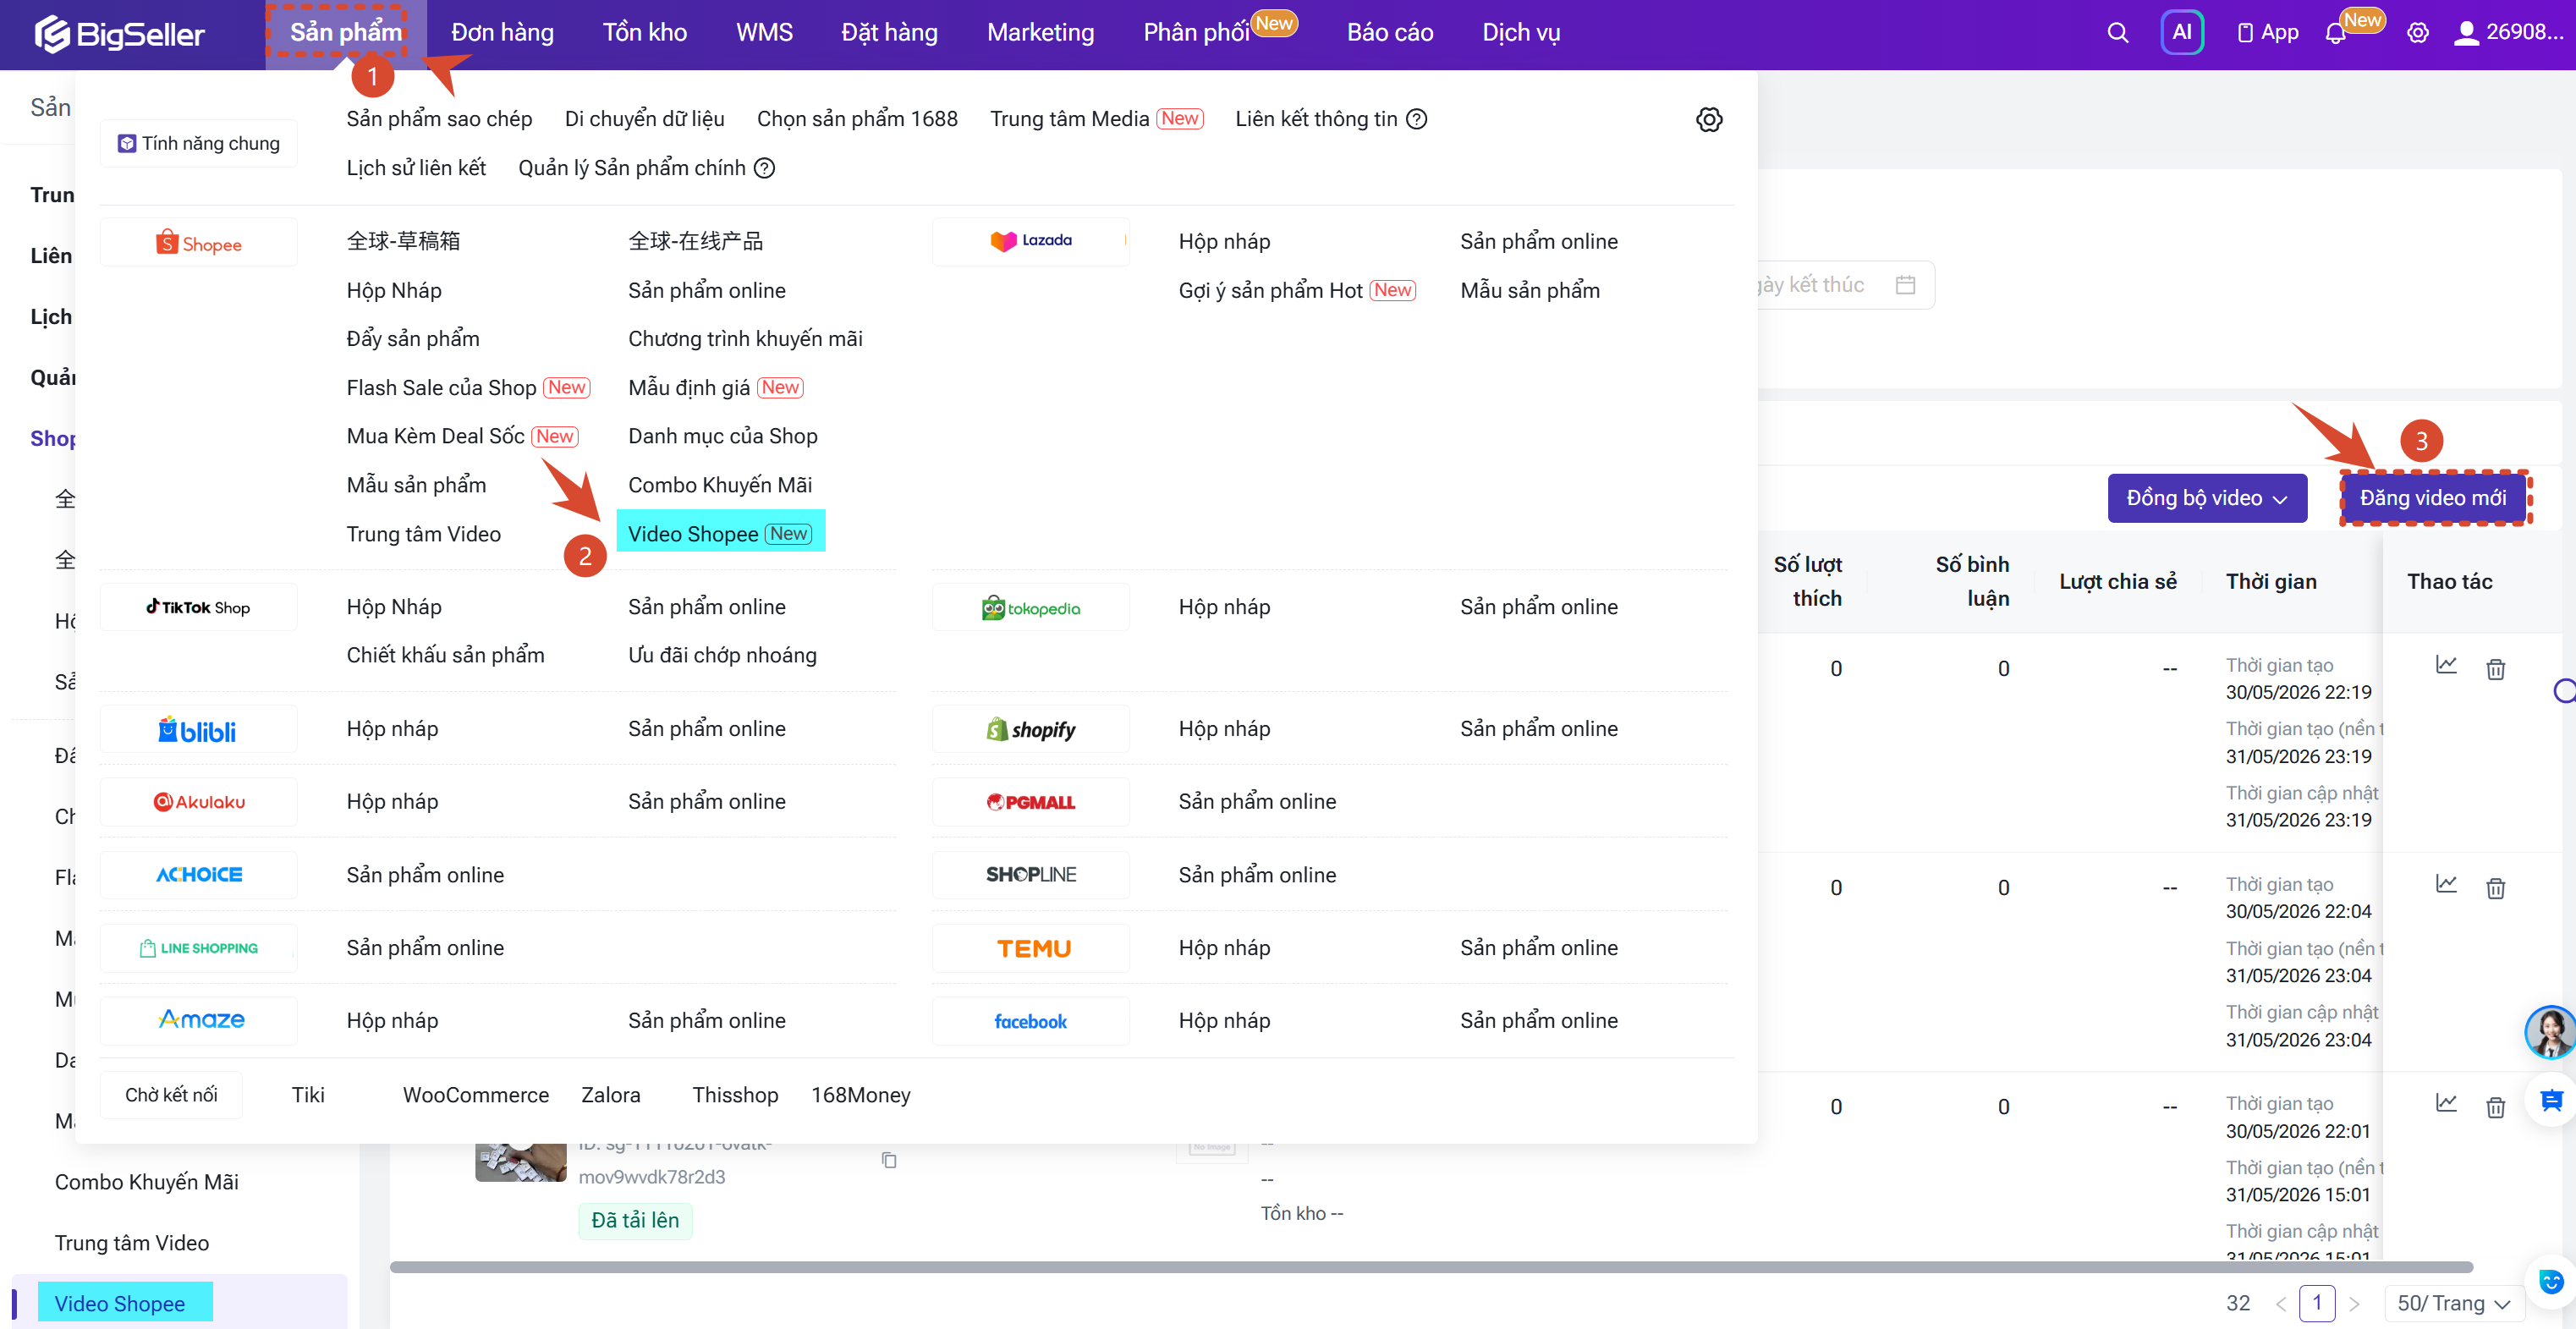Go to page 1 in pagination
Screen dimensions: 2576x1329
pos(2316,1303)
